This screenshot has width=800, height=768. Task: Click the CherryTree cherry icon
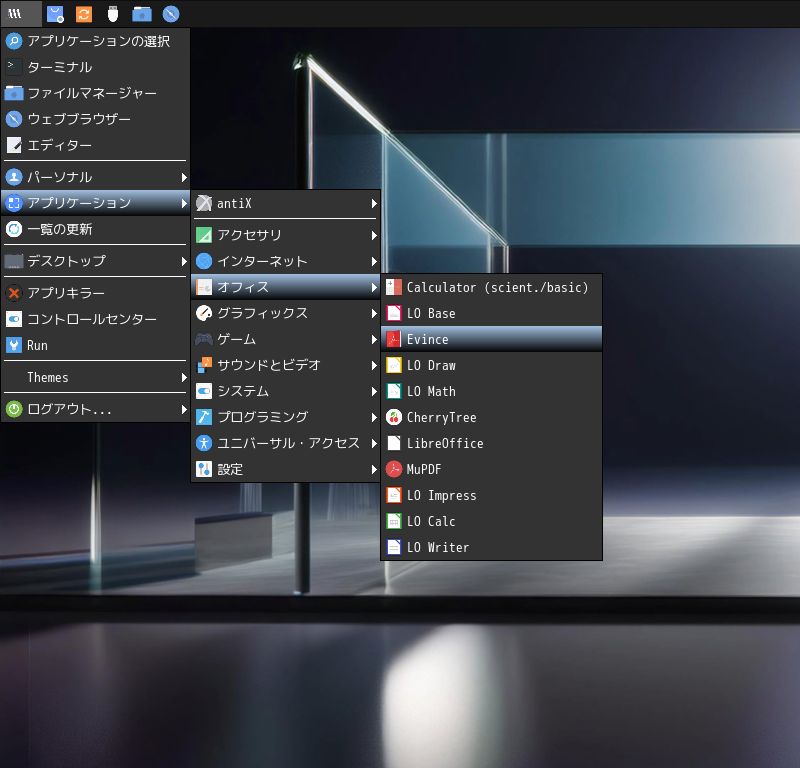coord(394,417)
